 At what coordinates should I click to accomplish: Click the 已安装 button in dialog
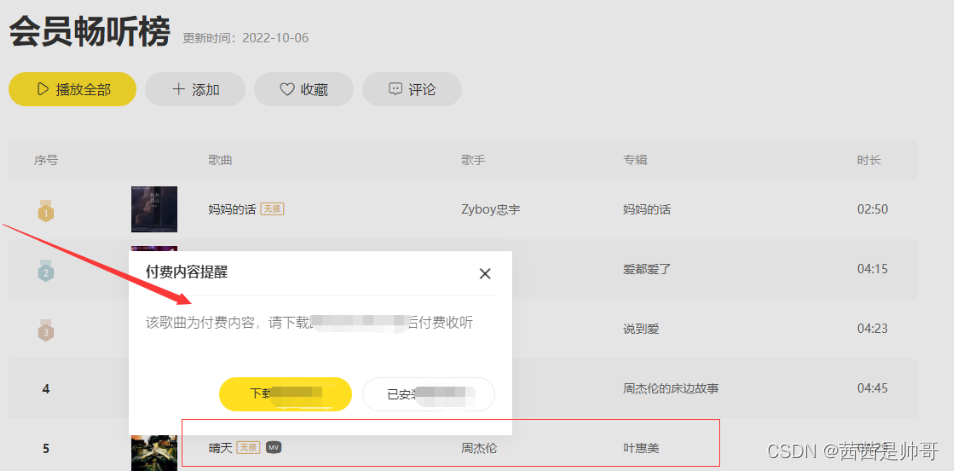(x=428, y=394)
